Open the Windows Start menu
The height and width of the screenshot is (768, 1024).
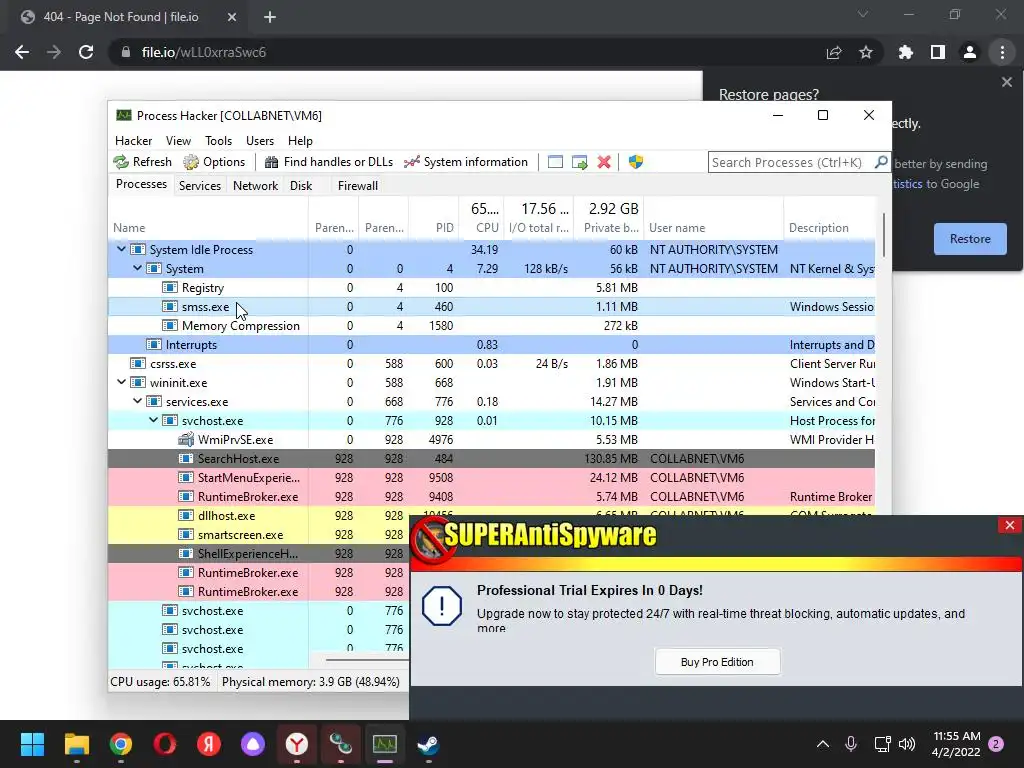[x=32, y=744]
